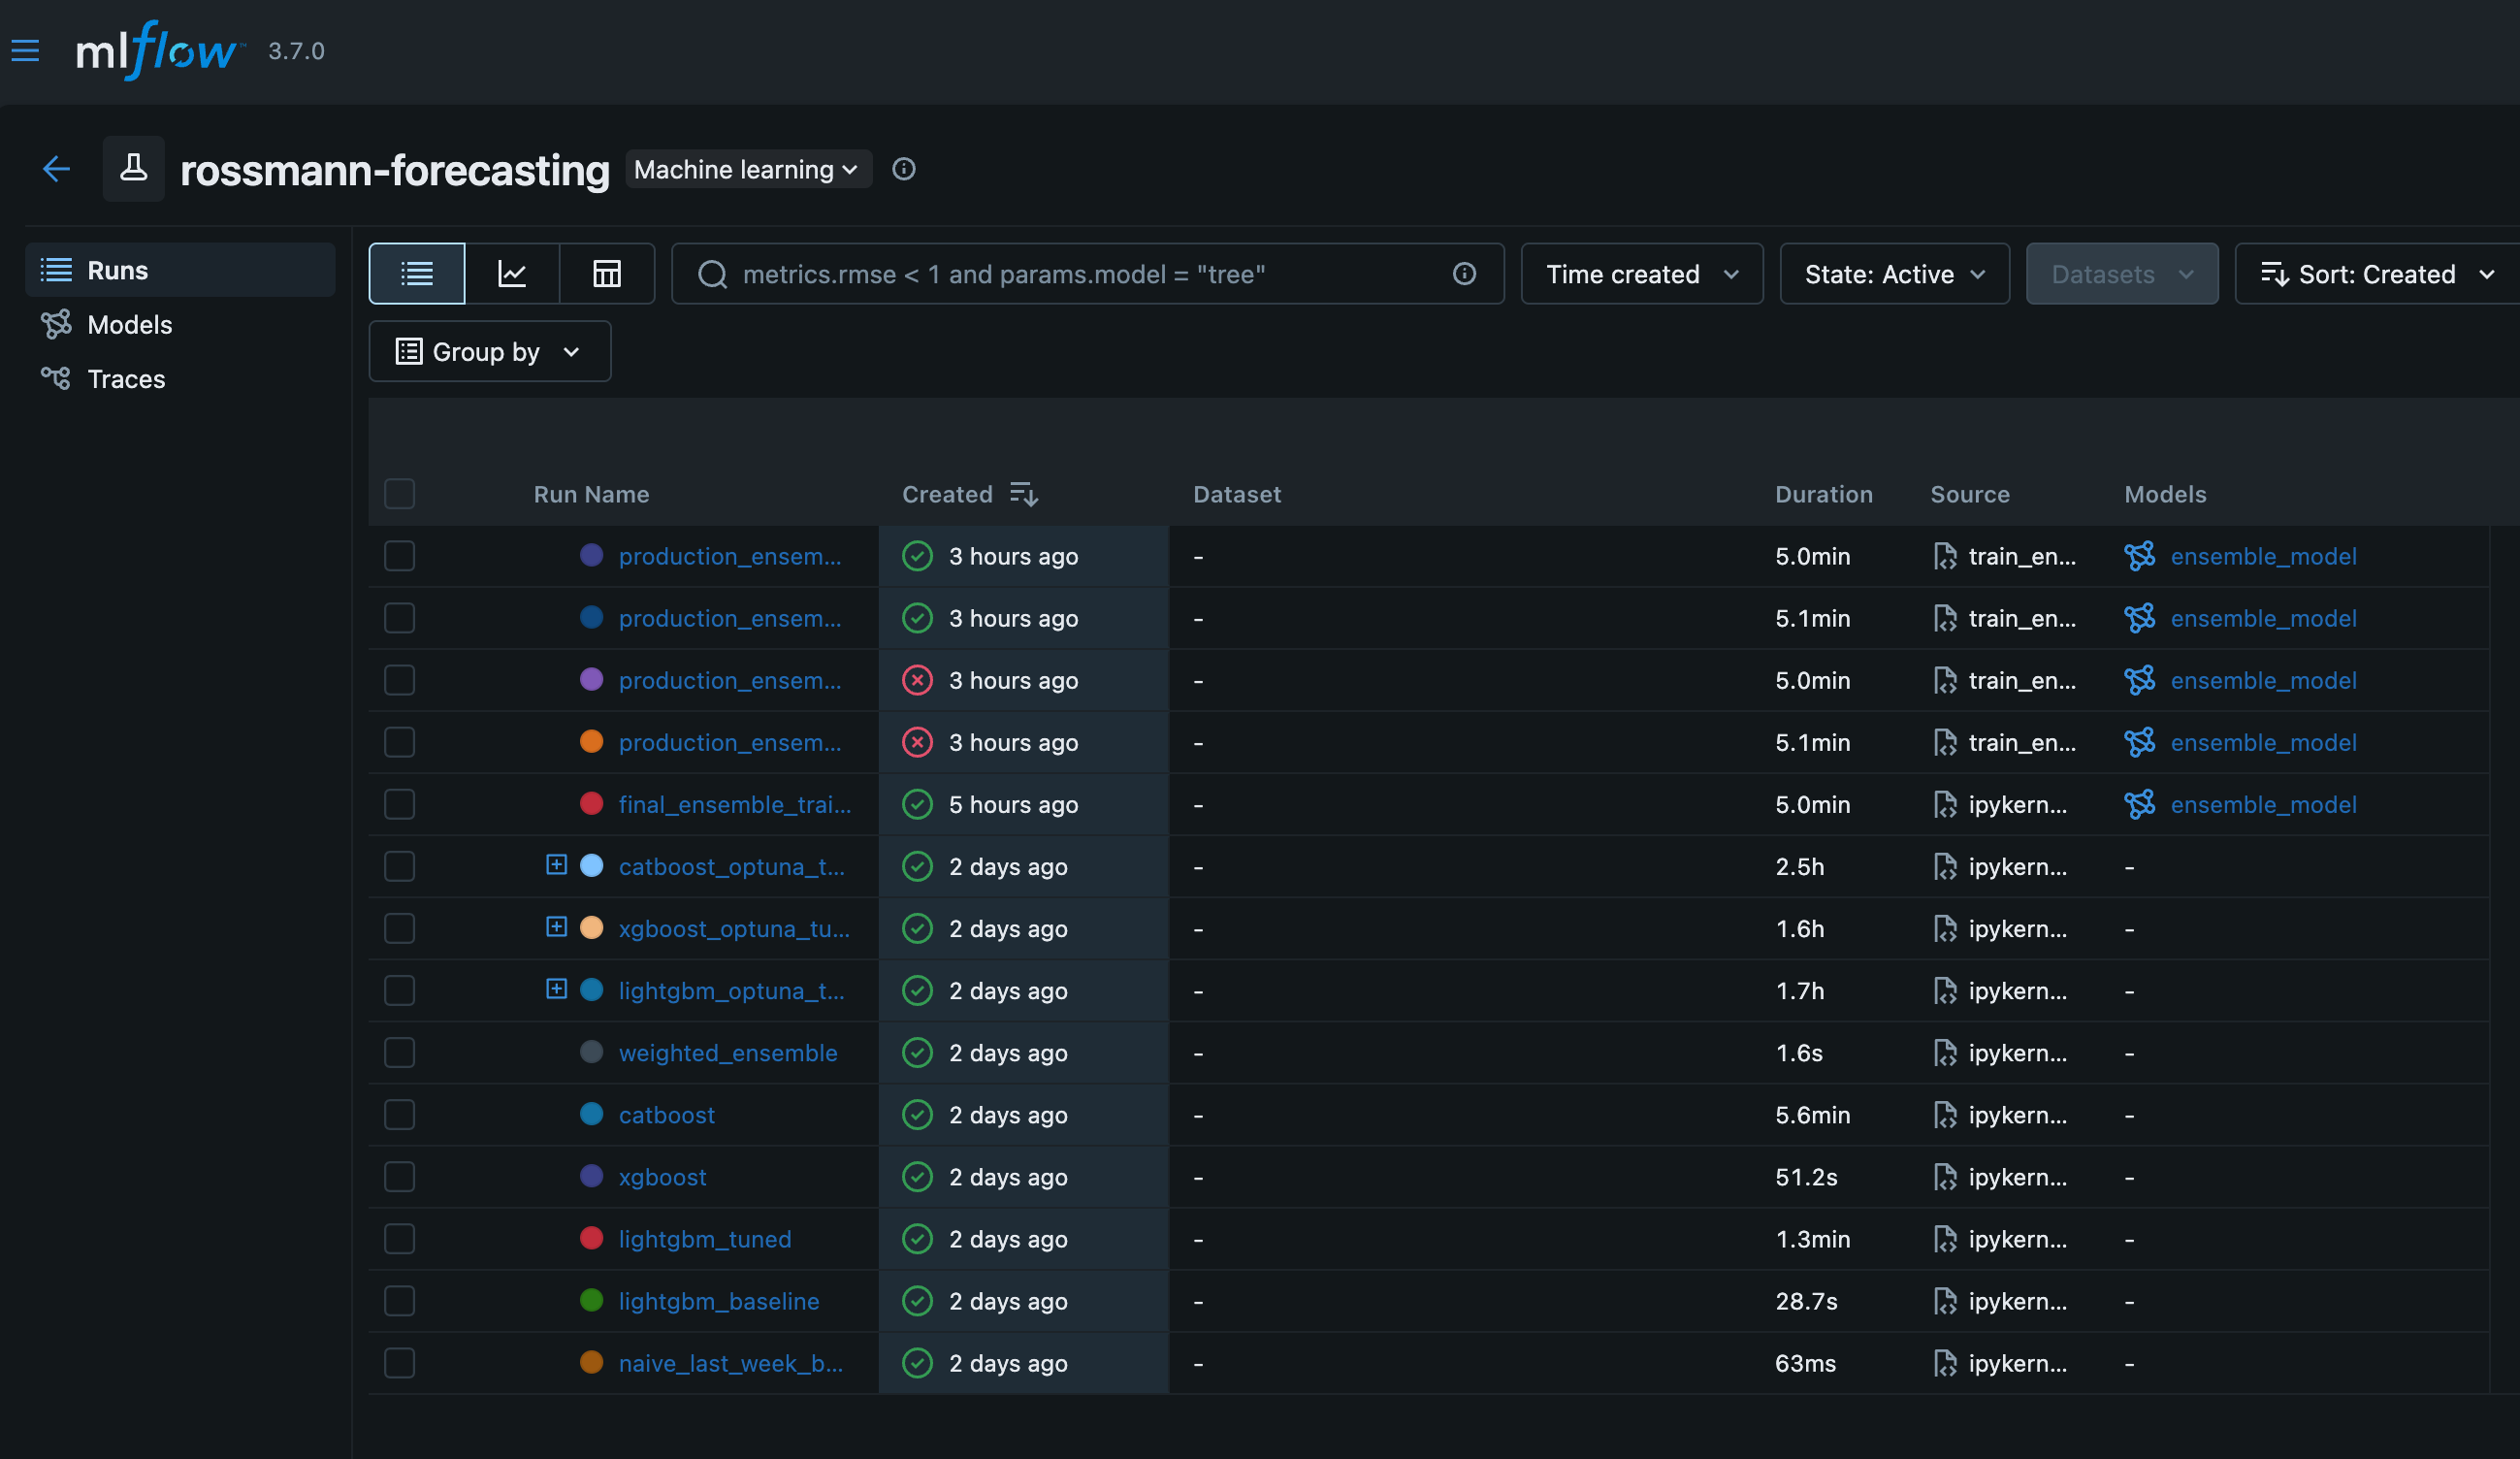Viewport: 2520px width, 1459px height.
Task: Open the final_ensemble_trai... run
Action: 734,804
